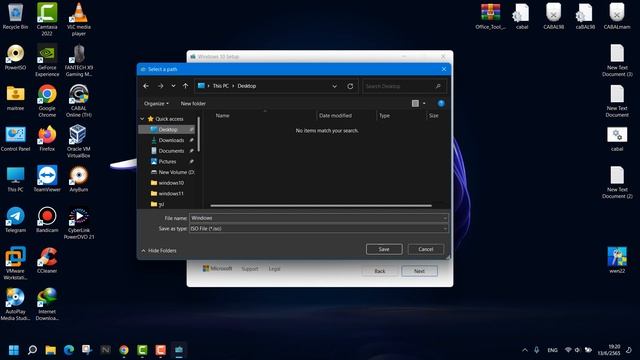Create a New folder

click(x=193, y=104)
